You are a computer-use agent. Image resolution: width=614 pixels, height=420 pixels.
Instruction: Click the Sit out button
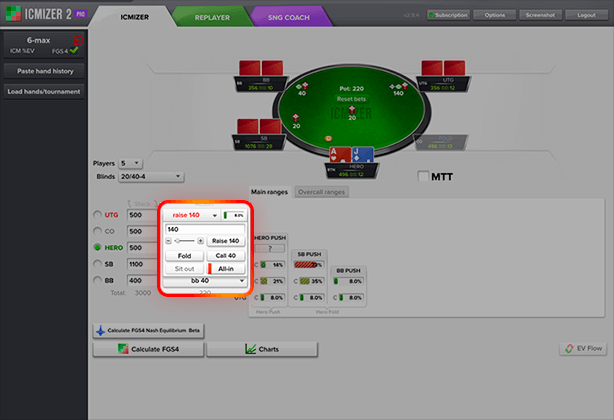click(184, 269)
